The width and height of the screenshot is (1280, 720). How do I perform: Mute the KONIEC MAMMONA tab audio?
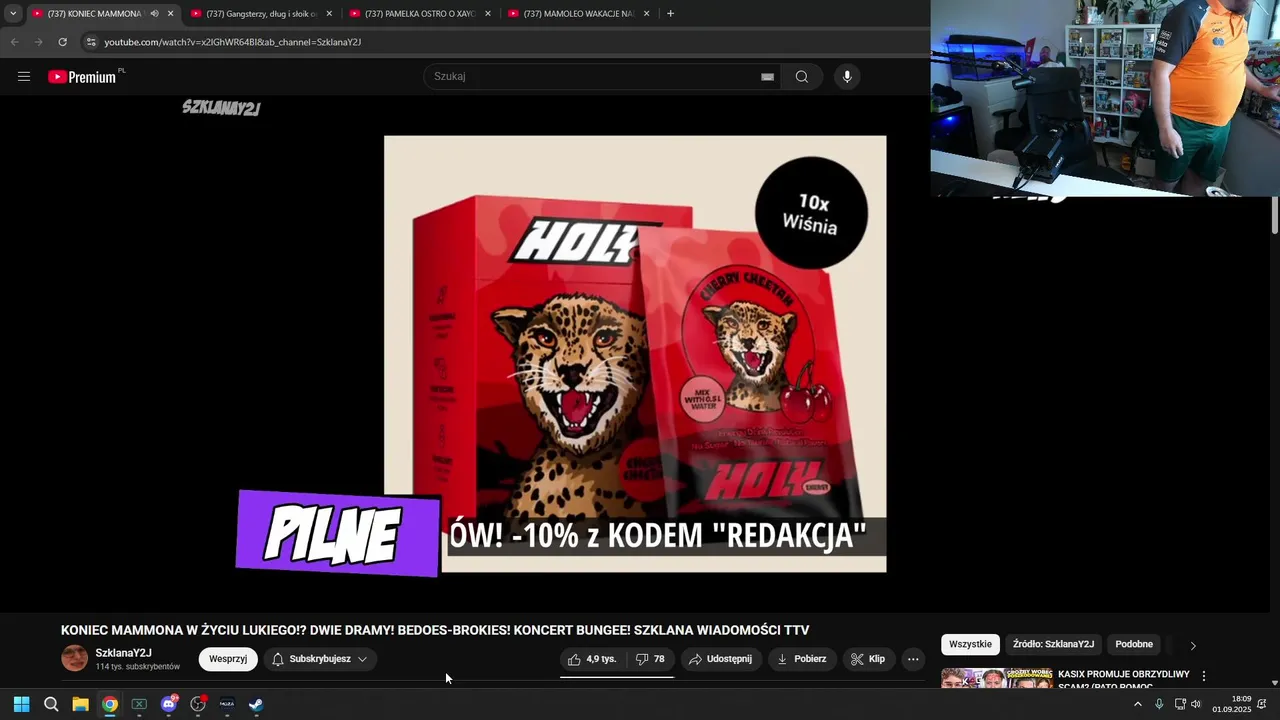pos(154,13)
